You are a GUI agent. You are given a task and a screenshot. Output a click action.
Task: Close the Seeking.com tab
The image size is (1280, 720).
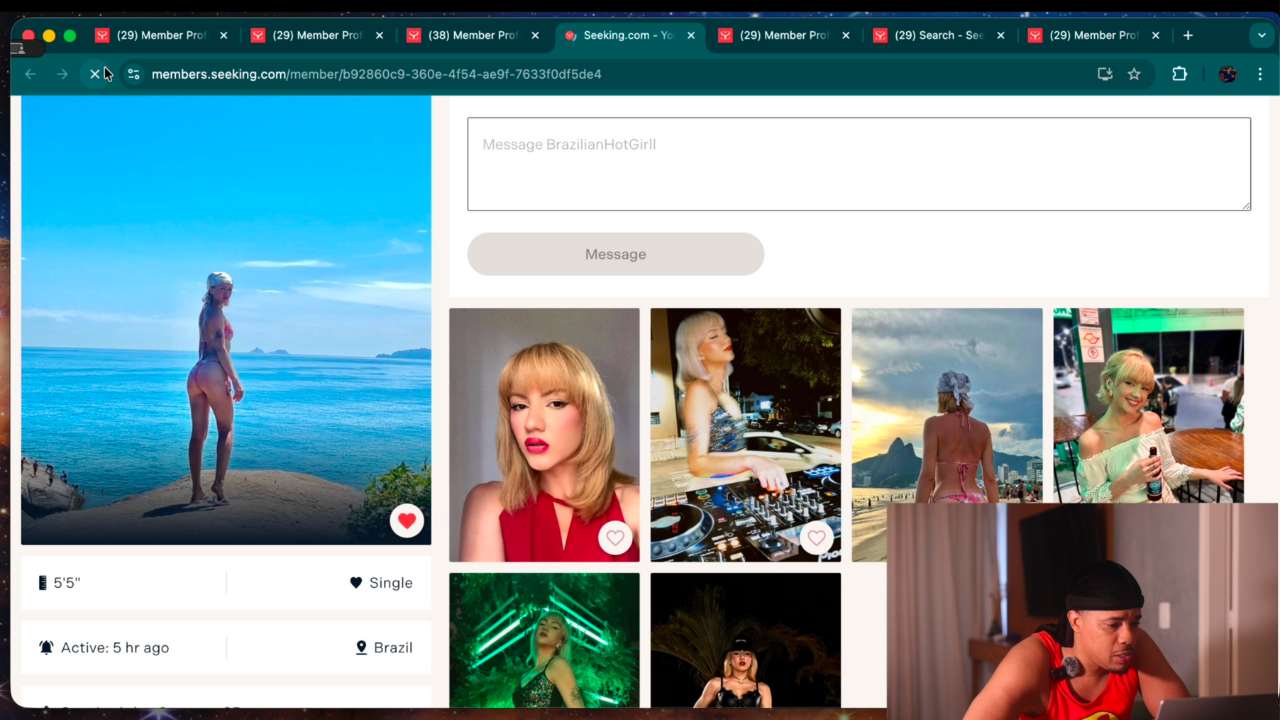[691, 35]
